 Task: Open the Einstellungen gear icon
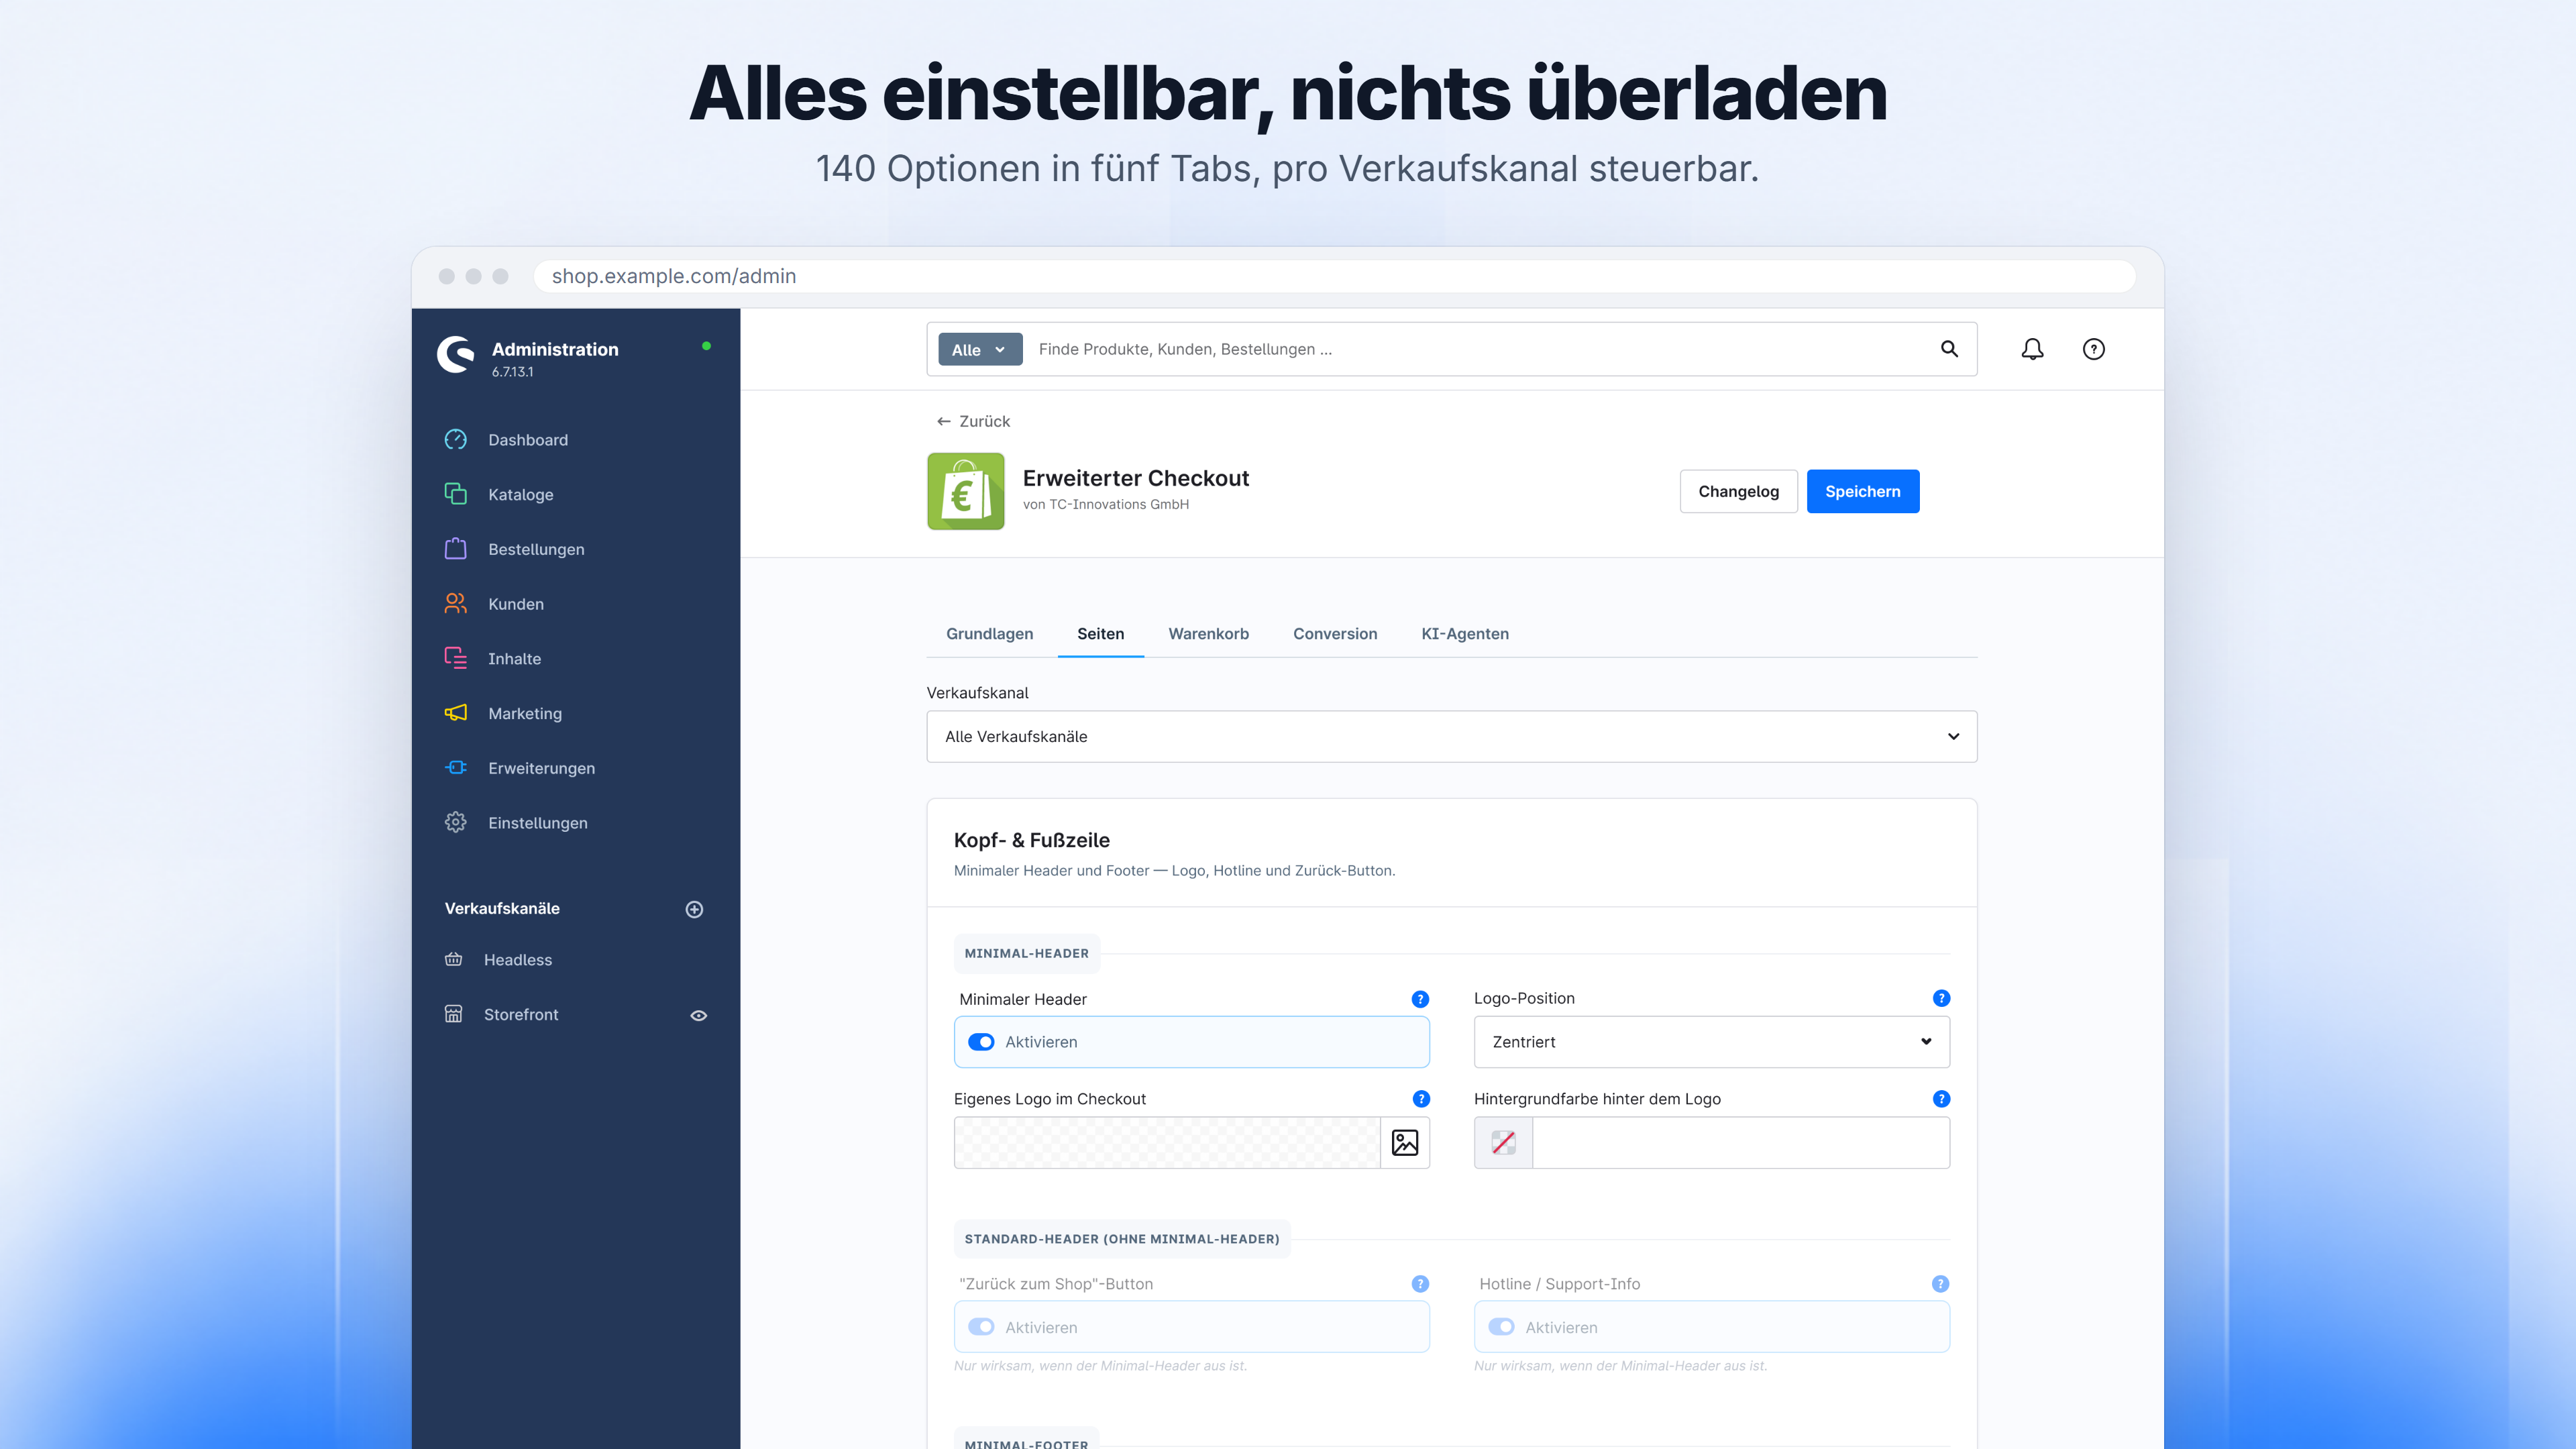456,823
